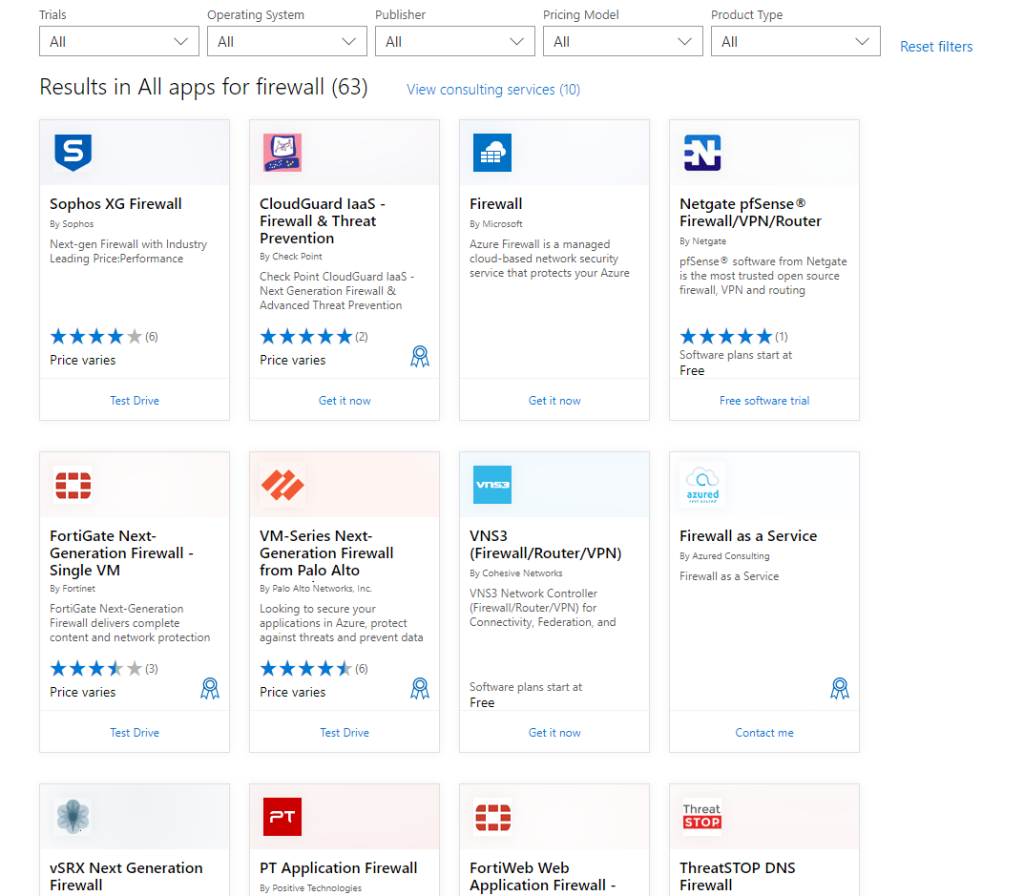Image resolution: width=1024 pixels, height=896 pixels.
Task: Open the Operating System filter dropdown
Action: pyautogui.click(x=287, y=41)
